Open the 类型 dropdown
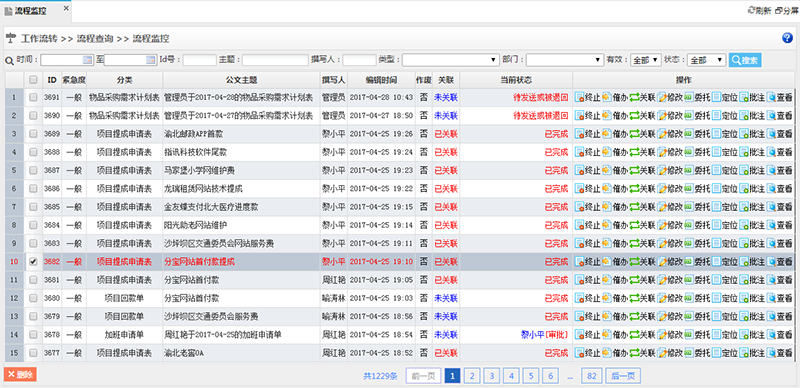 click(451, 60)
